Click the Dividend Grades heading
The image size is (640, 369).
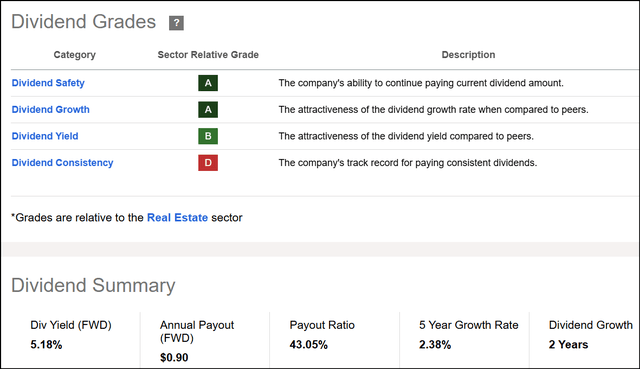click(x=84, y=22)
